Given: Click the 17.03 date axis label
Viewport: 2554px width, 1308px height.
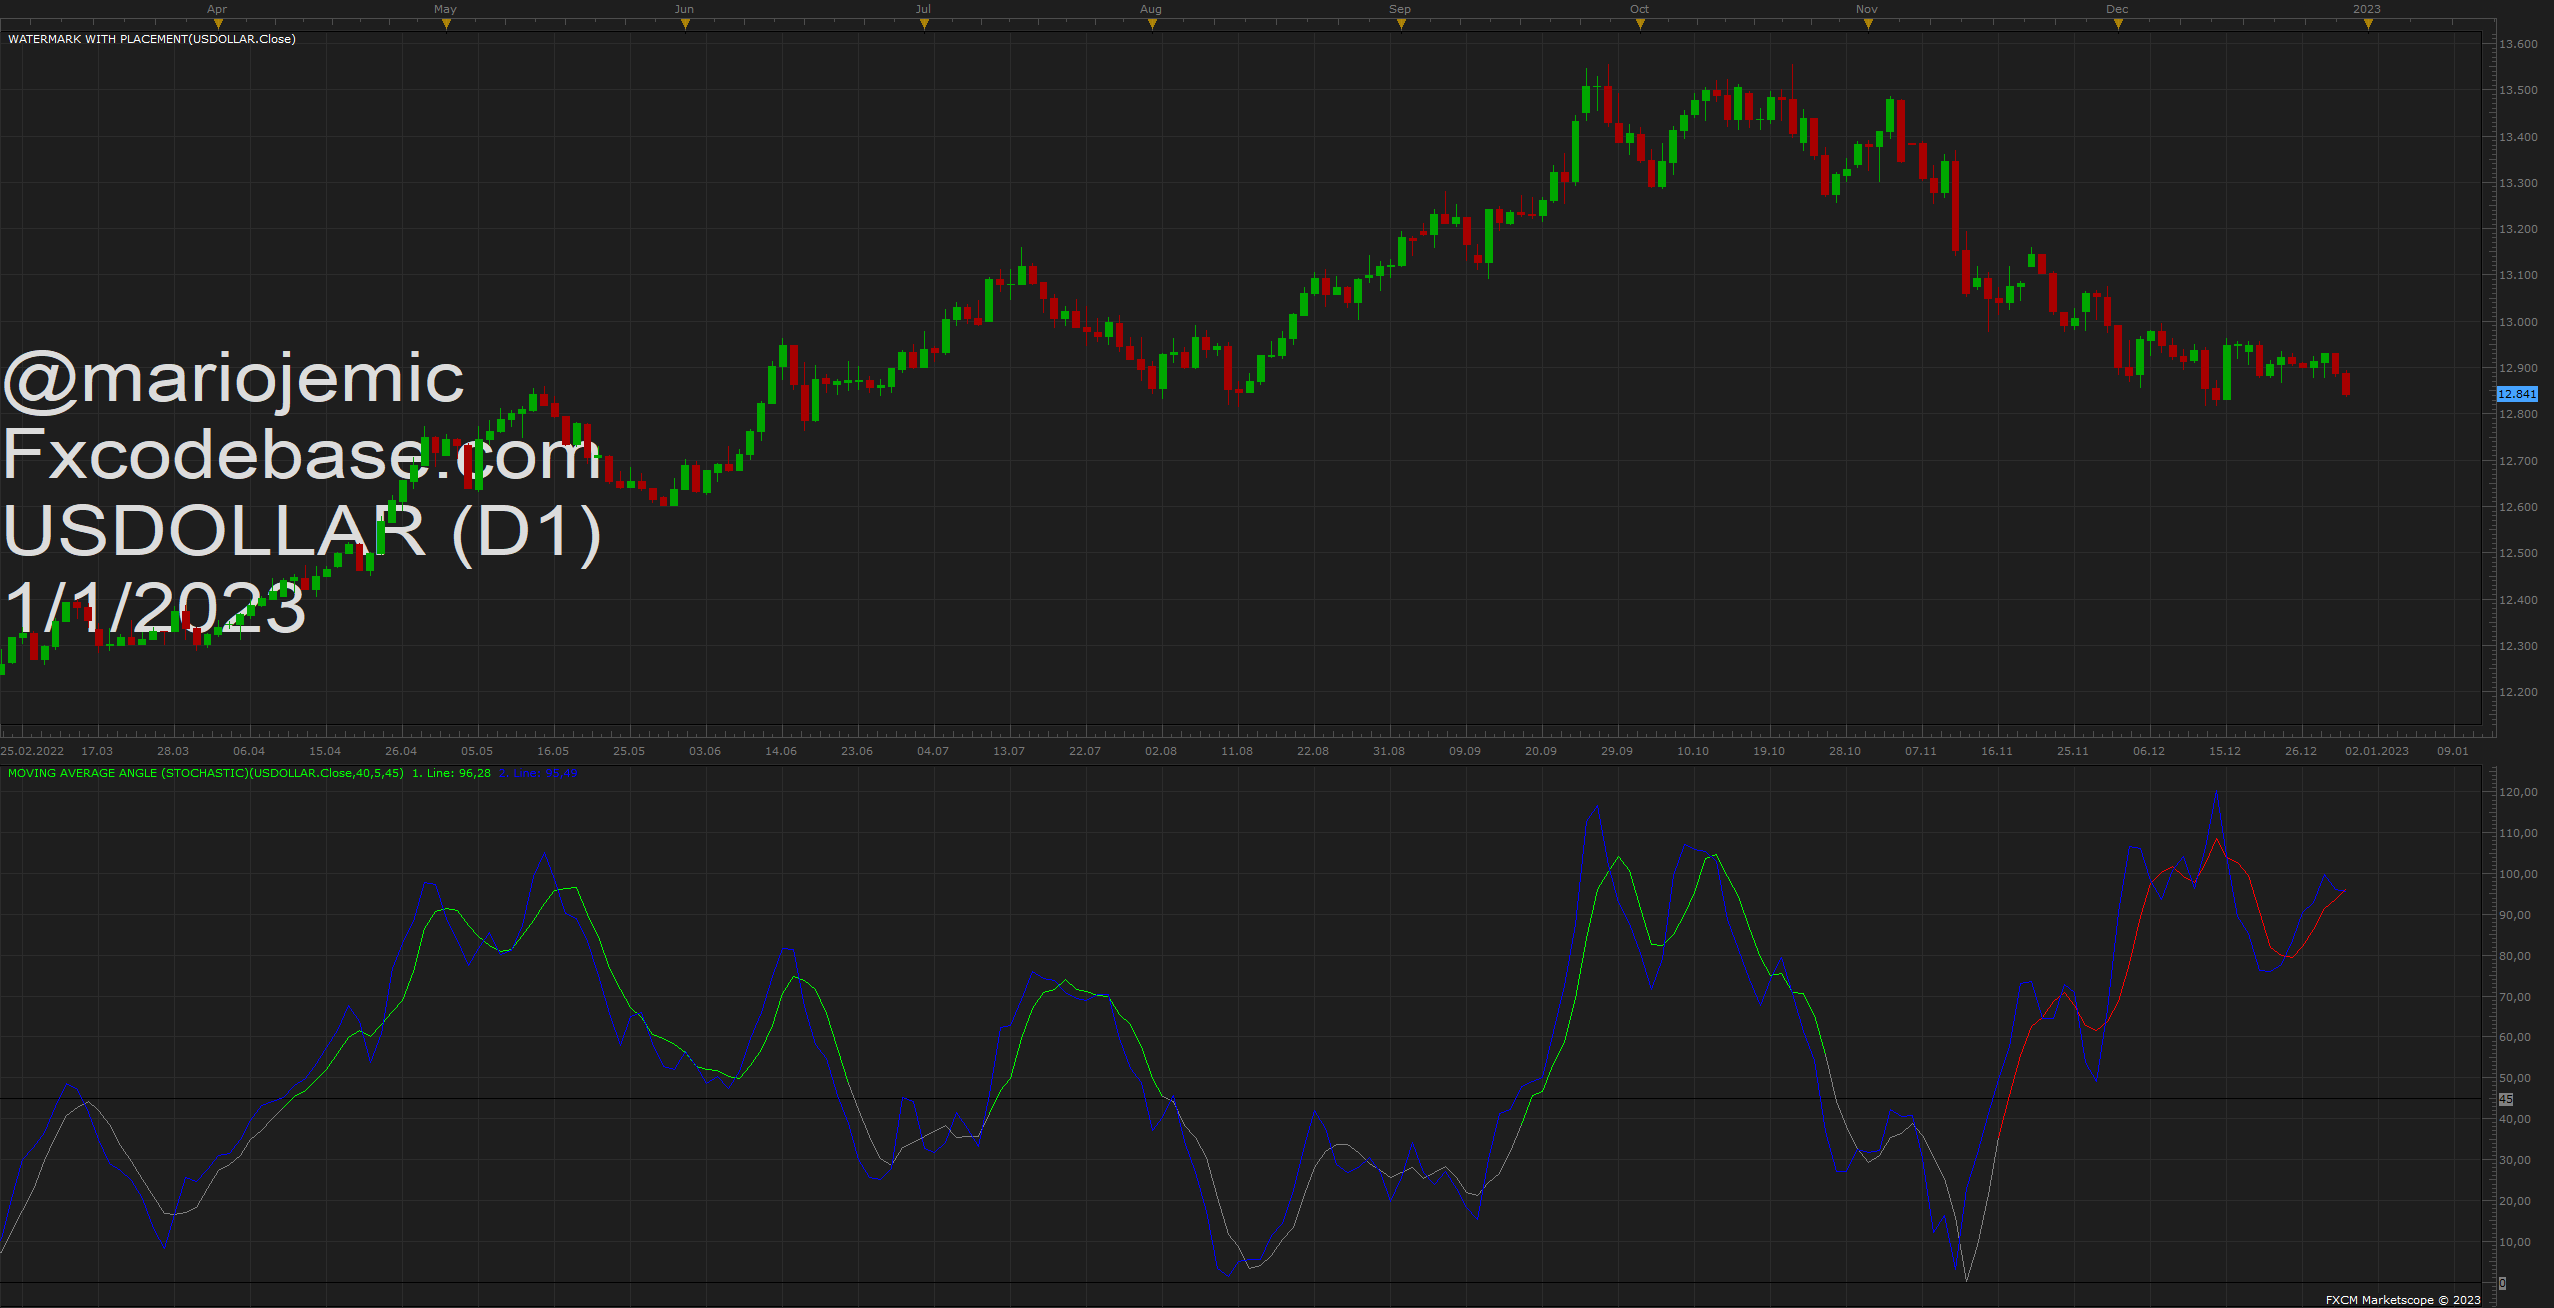Looking at the screenshot, I should coord(97,751).
